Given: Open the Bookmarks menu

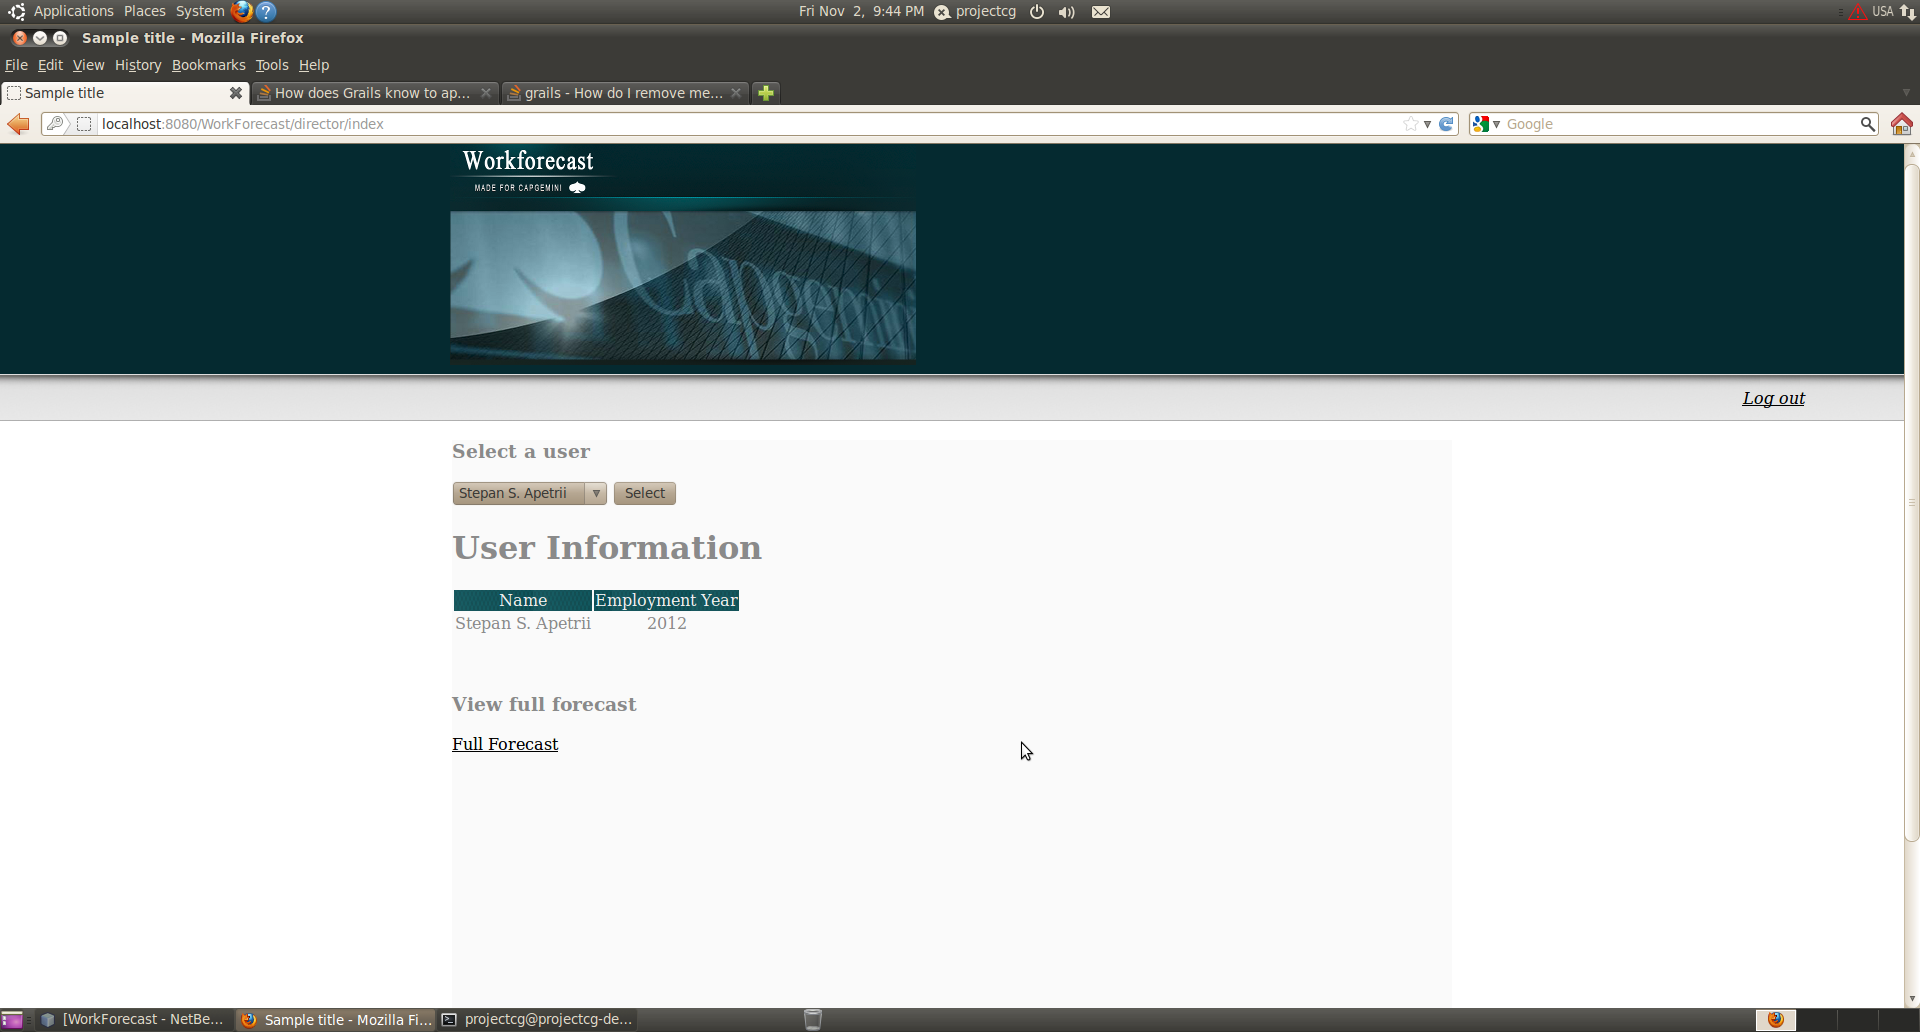Looking at the screenshot, I should (x=208, y=65).
